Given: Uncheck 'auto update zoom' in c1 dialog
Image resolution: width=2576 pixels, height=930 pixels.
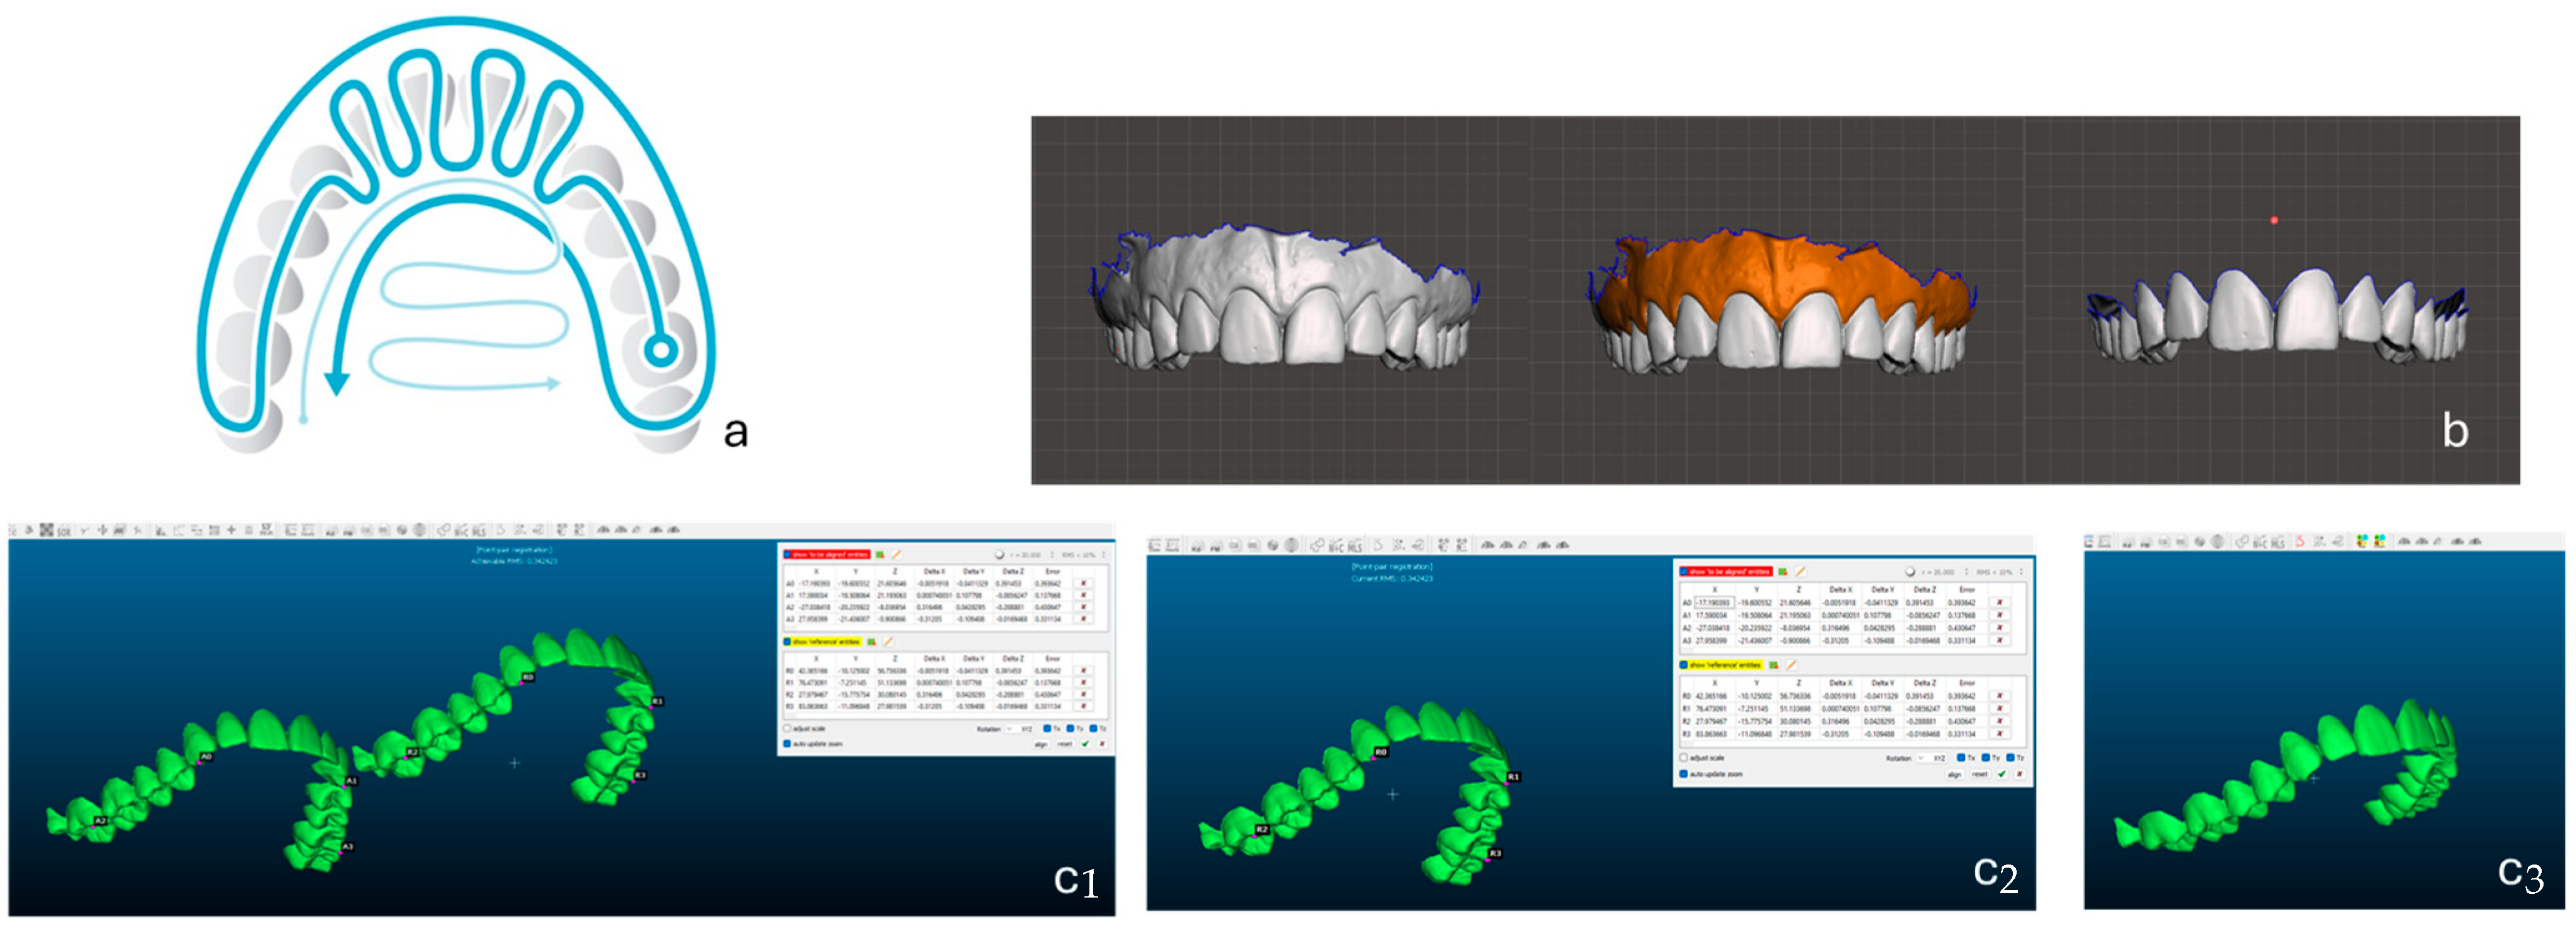Looking at the screenshot, I should 788,744.
